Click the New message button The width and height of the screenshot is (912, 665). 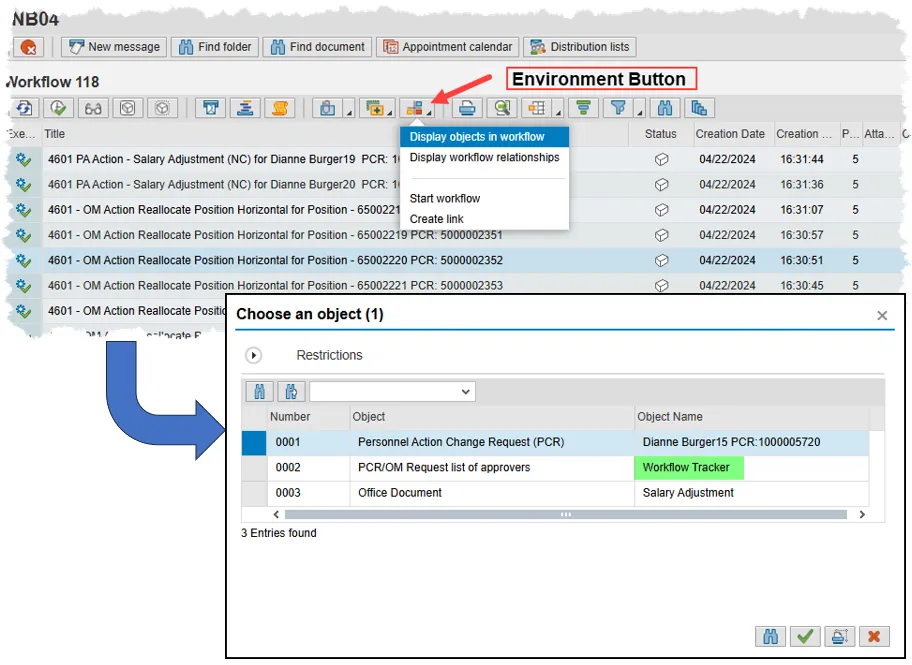114,47
